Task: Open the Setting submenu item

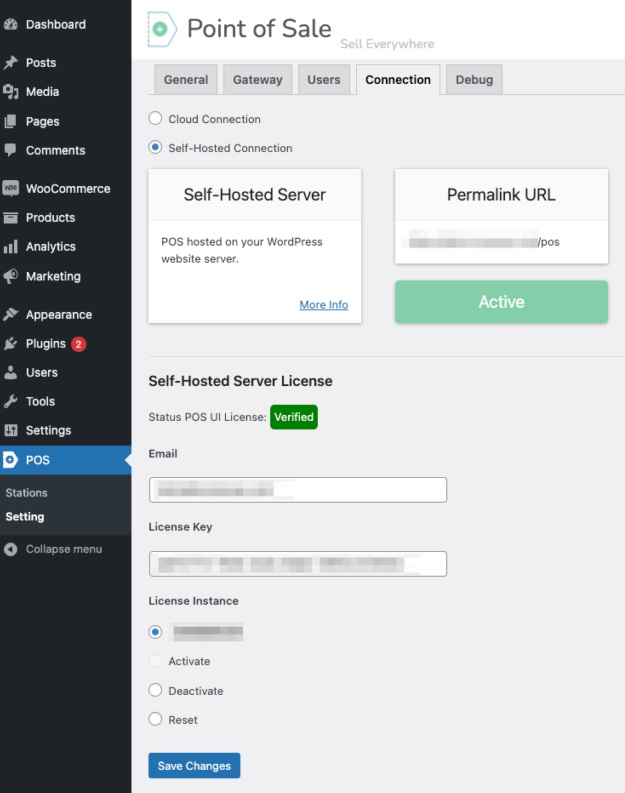Action: (25, 517)
